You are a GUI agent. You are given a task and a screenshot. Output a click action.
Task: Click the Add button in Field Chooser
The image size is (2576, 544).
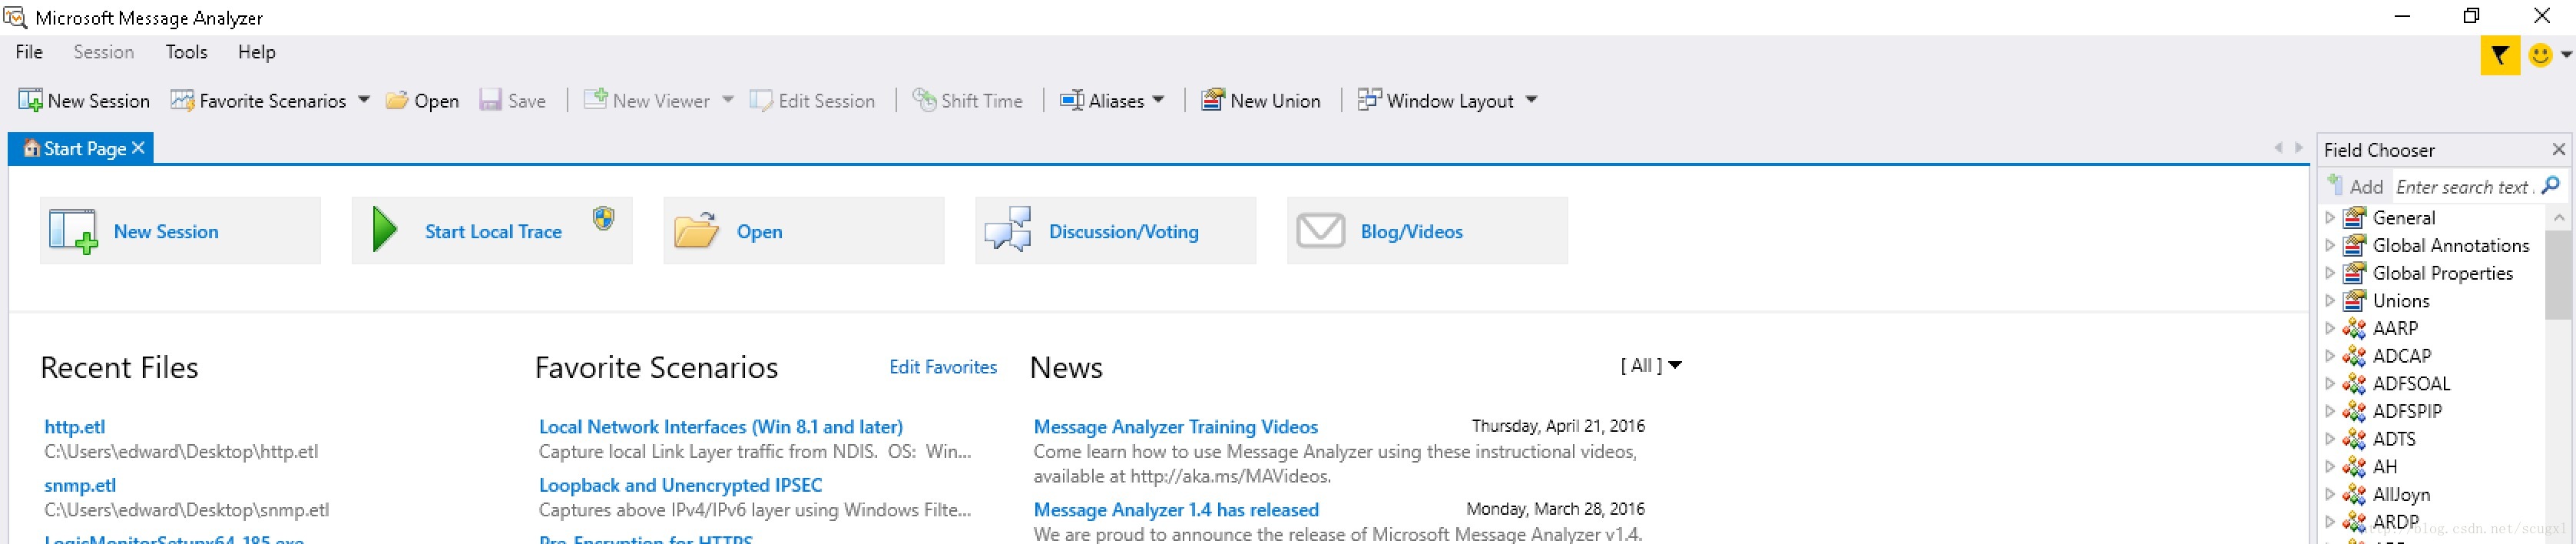click(x=2356, y=186)
